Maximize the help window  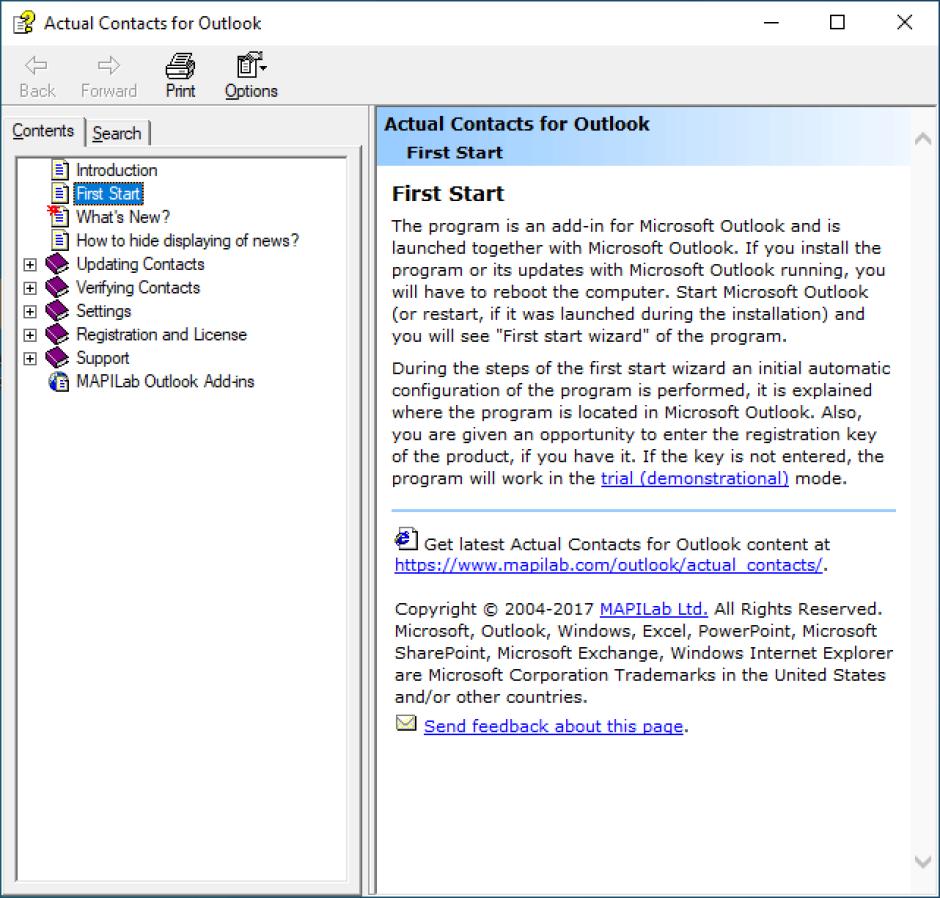(x=837, y=23)
